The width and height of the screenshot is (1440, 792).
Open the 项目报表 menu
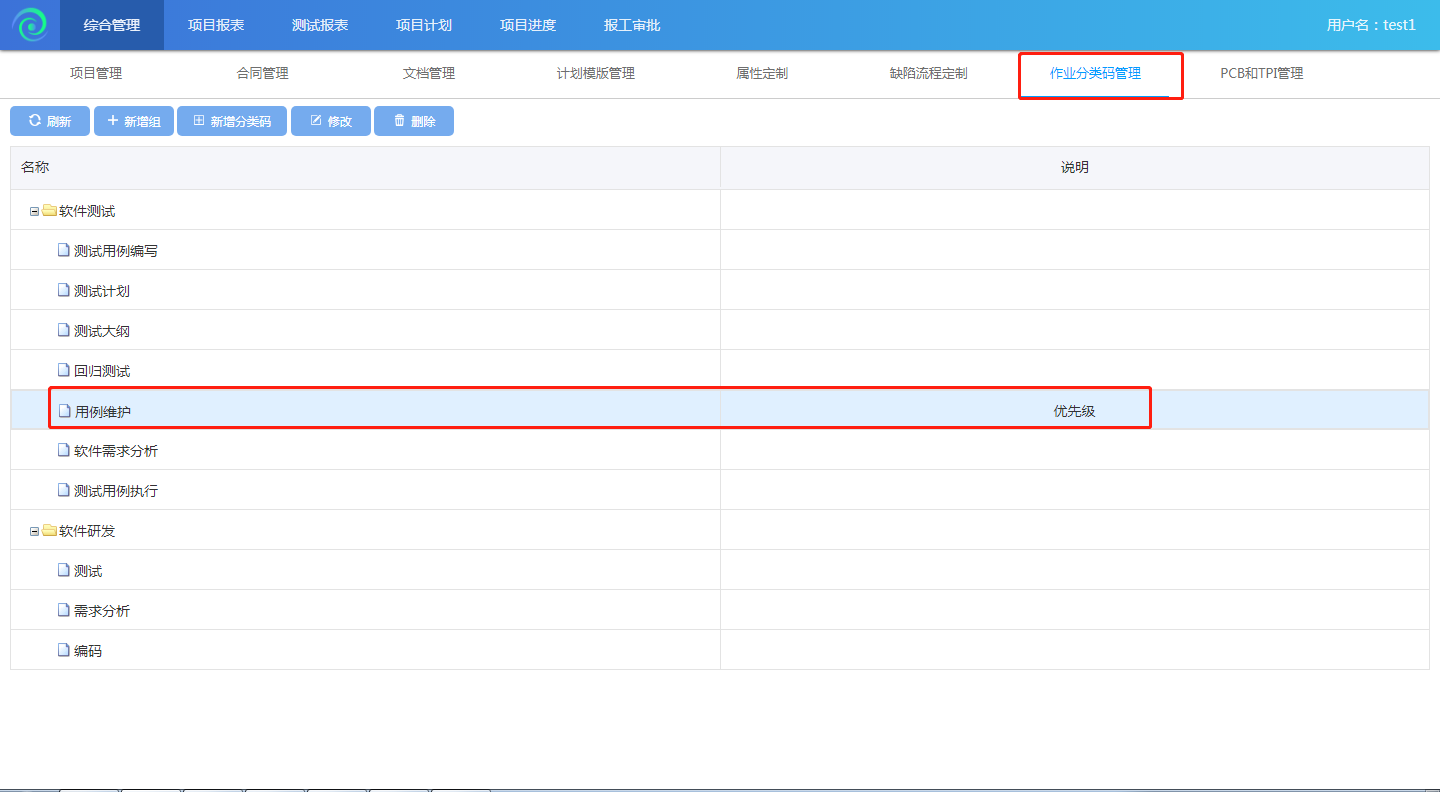coord(216,25)
